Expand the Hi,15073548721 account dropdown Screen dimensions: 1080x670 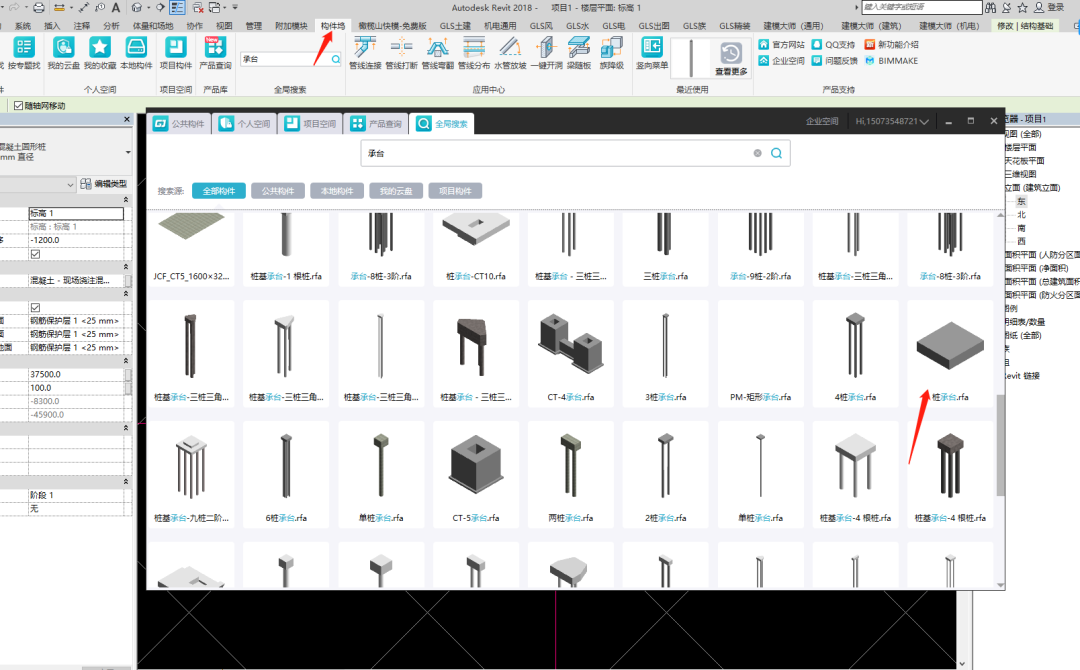tap(892, 121)
